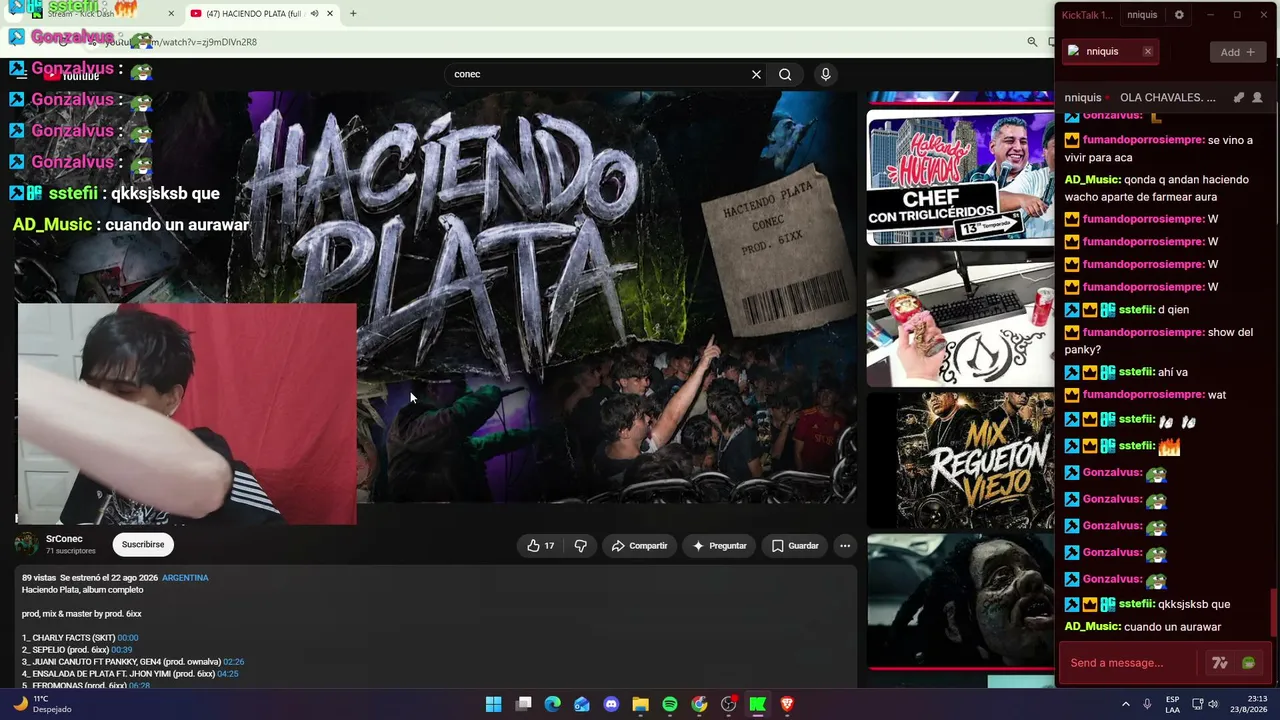Open KickTalk settings gear
1280x720 pixels.
point(1179,15)
